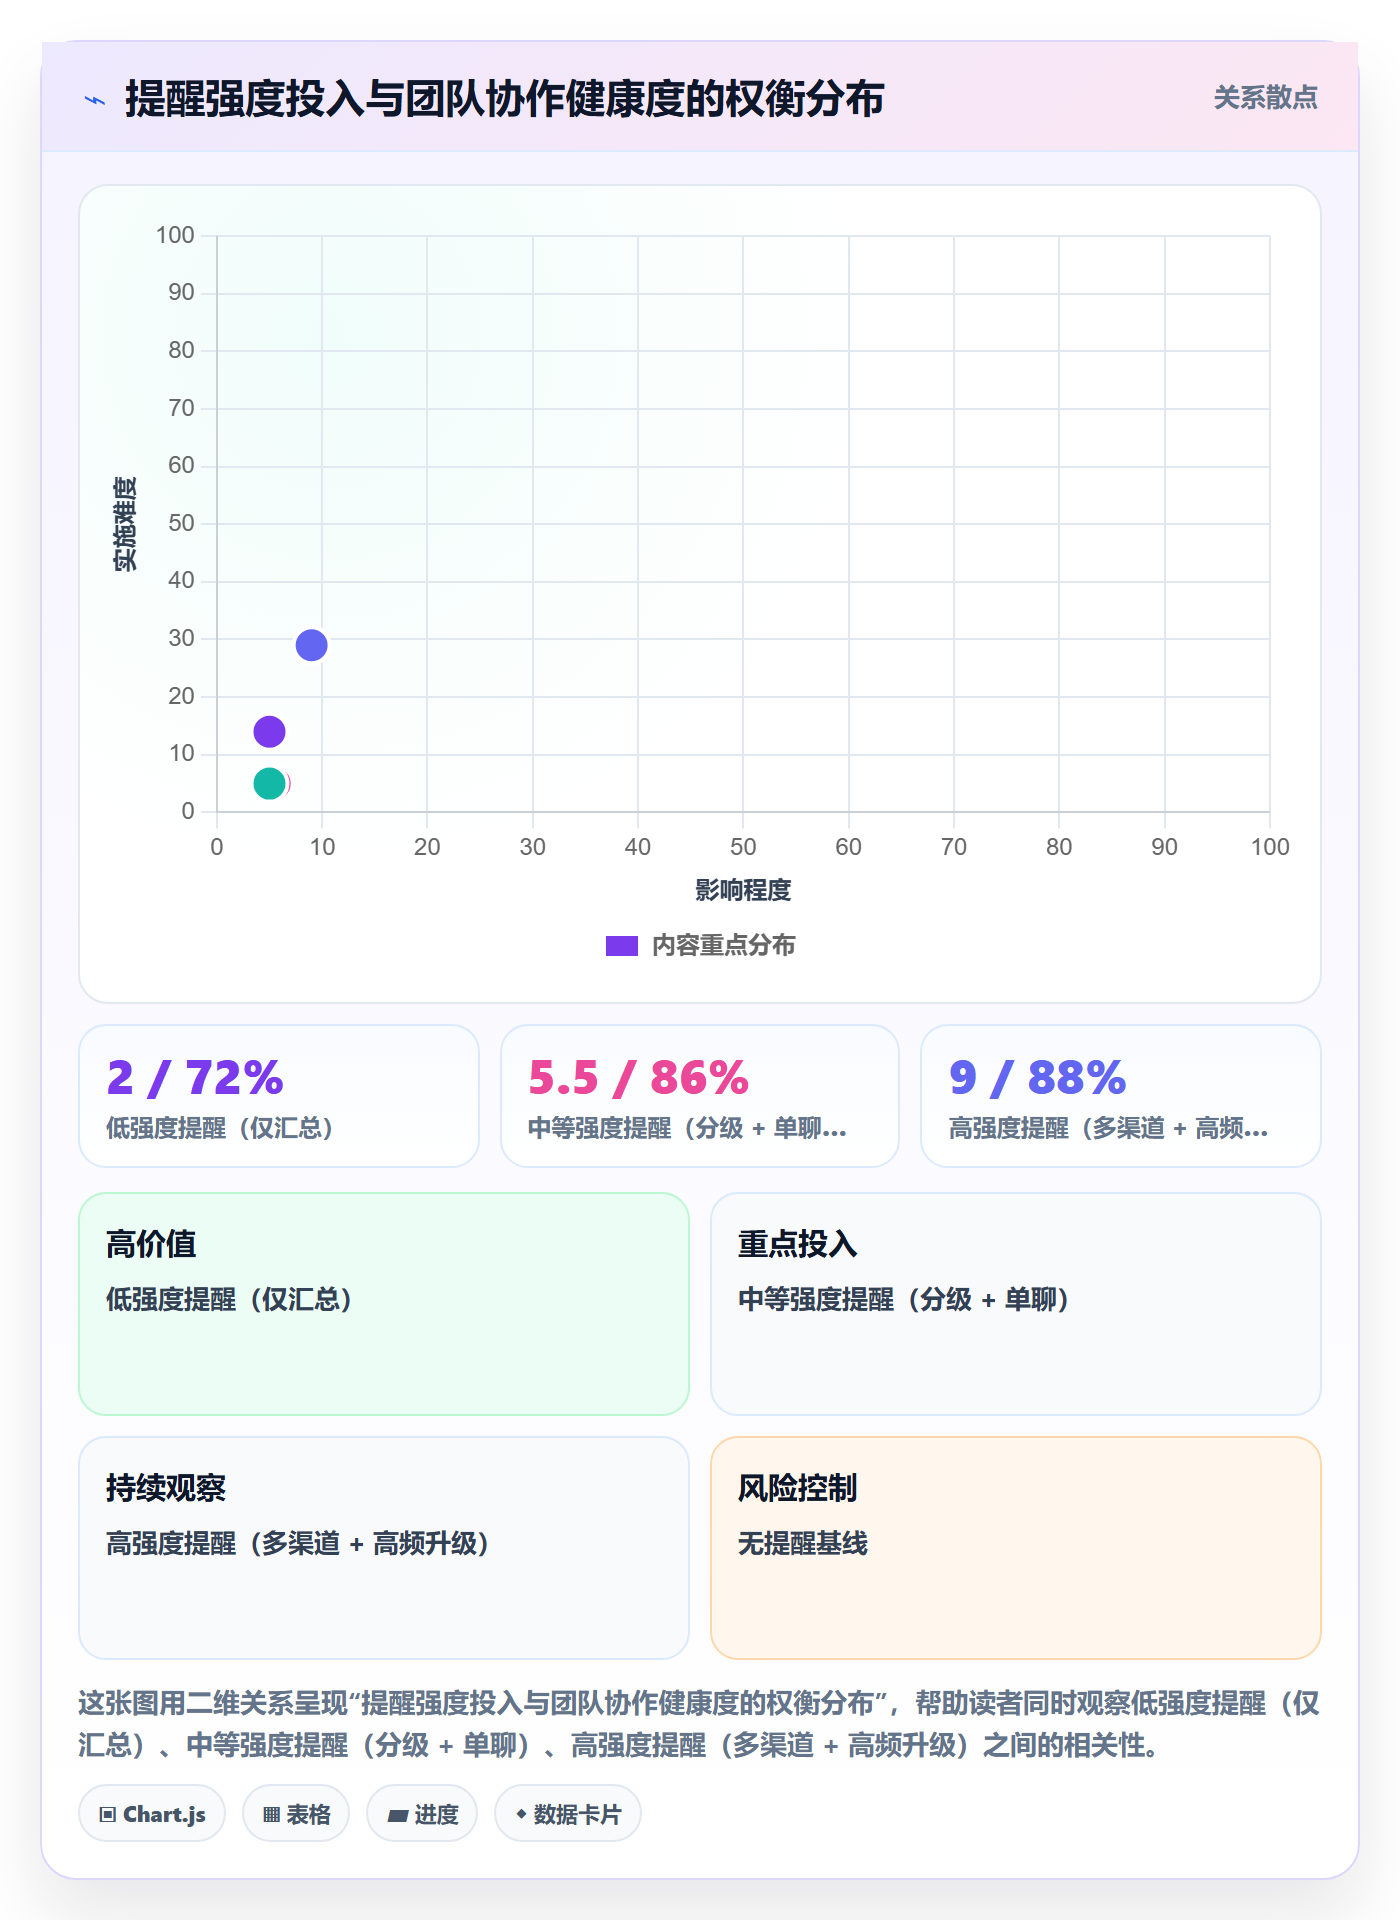Viewport: 1400px width, 1920px height.
Task: Select the indigo scatter point in the chart
Action: pyautogui.click(x=311, y=645)
